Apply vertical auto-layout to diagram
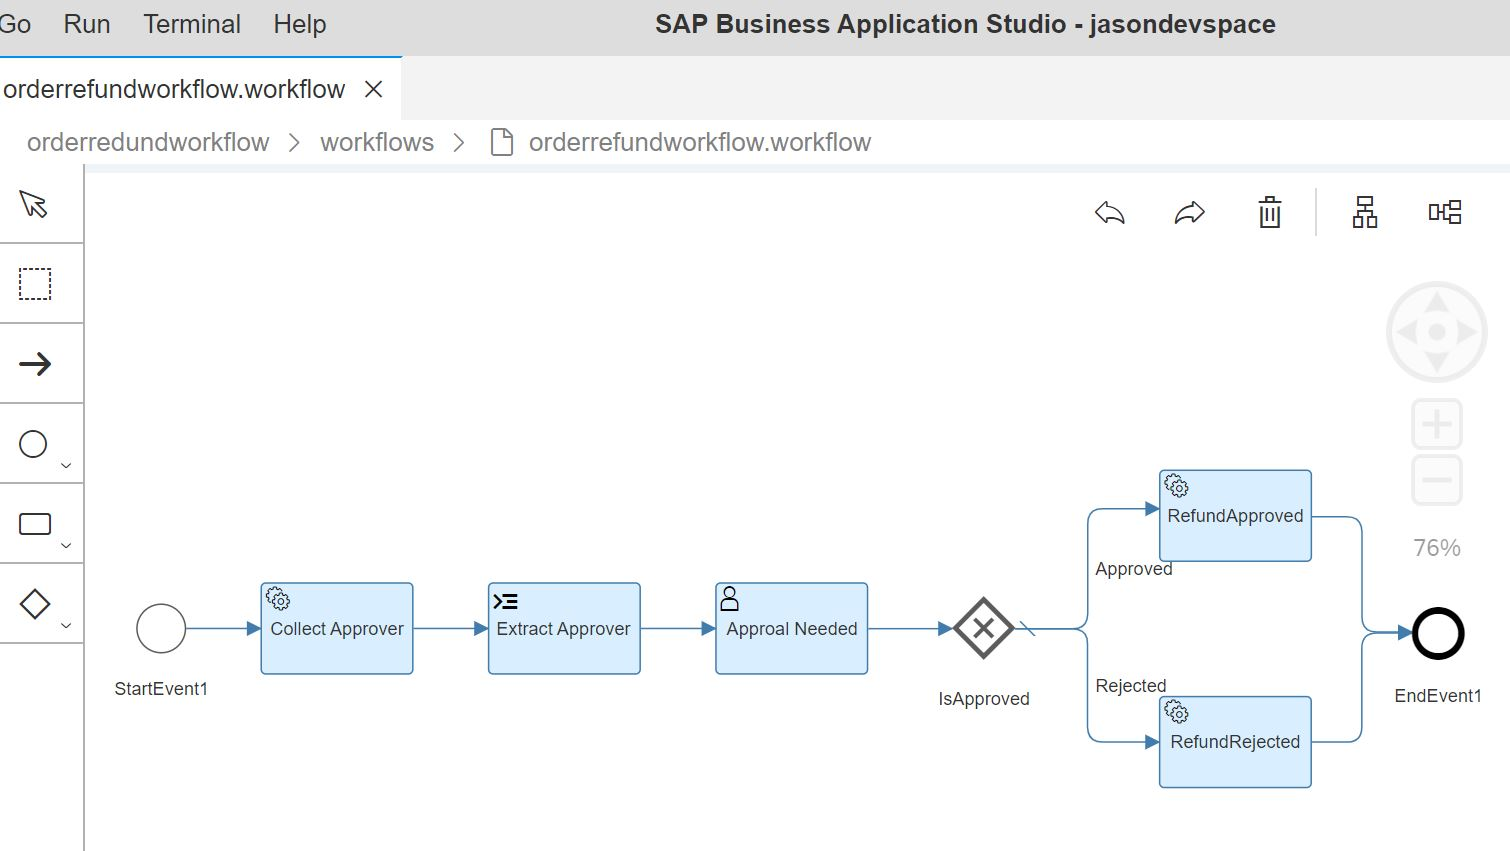1510x851 pixels. tap(1365, 212)
